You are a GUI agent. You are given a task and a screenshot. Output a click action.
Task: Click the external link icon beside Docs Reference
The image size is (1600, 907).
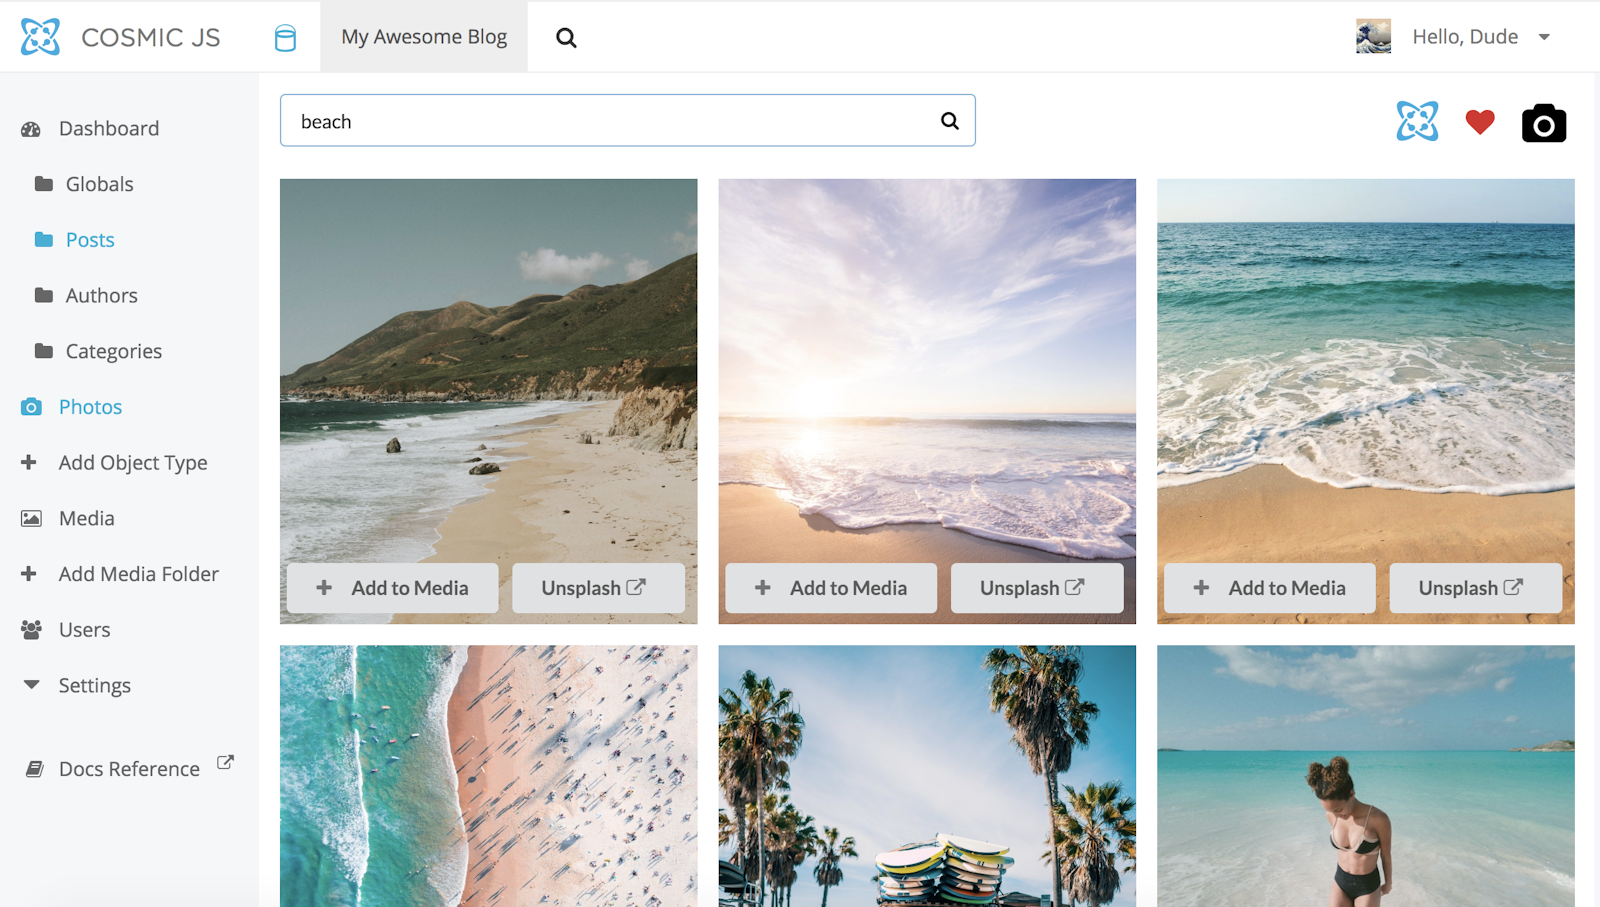(225, 763)
